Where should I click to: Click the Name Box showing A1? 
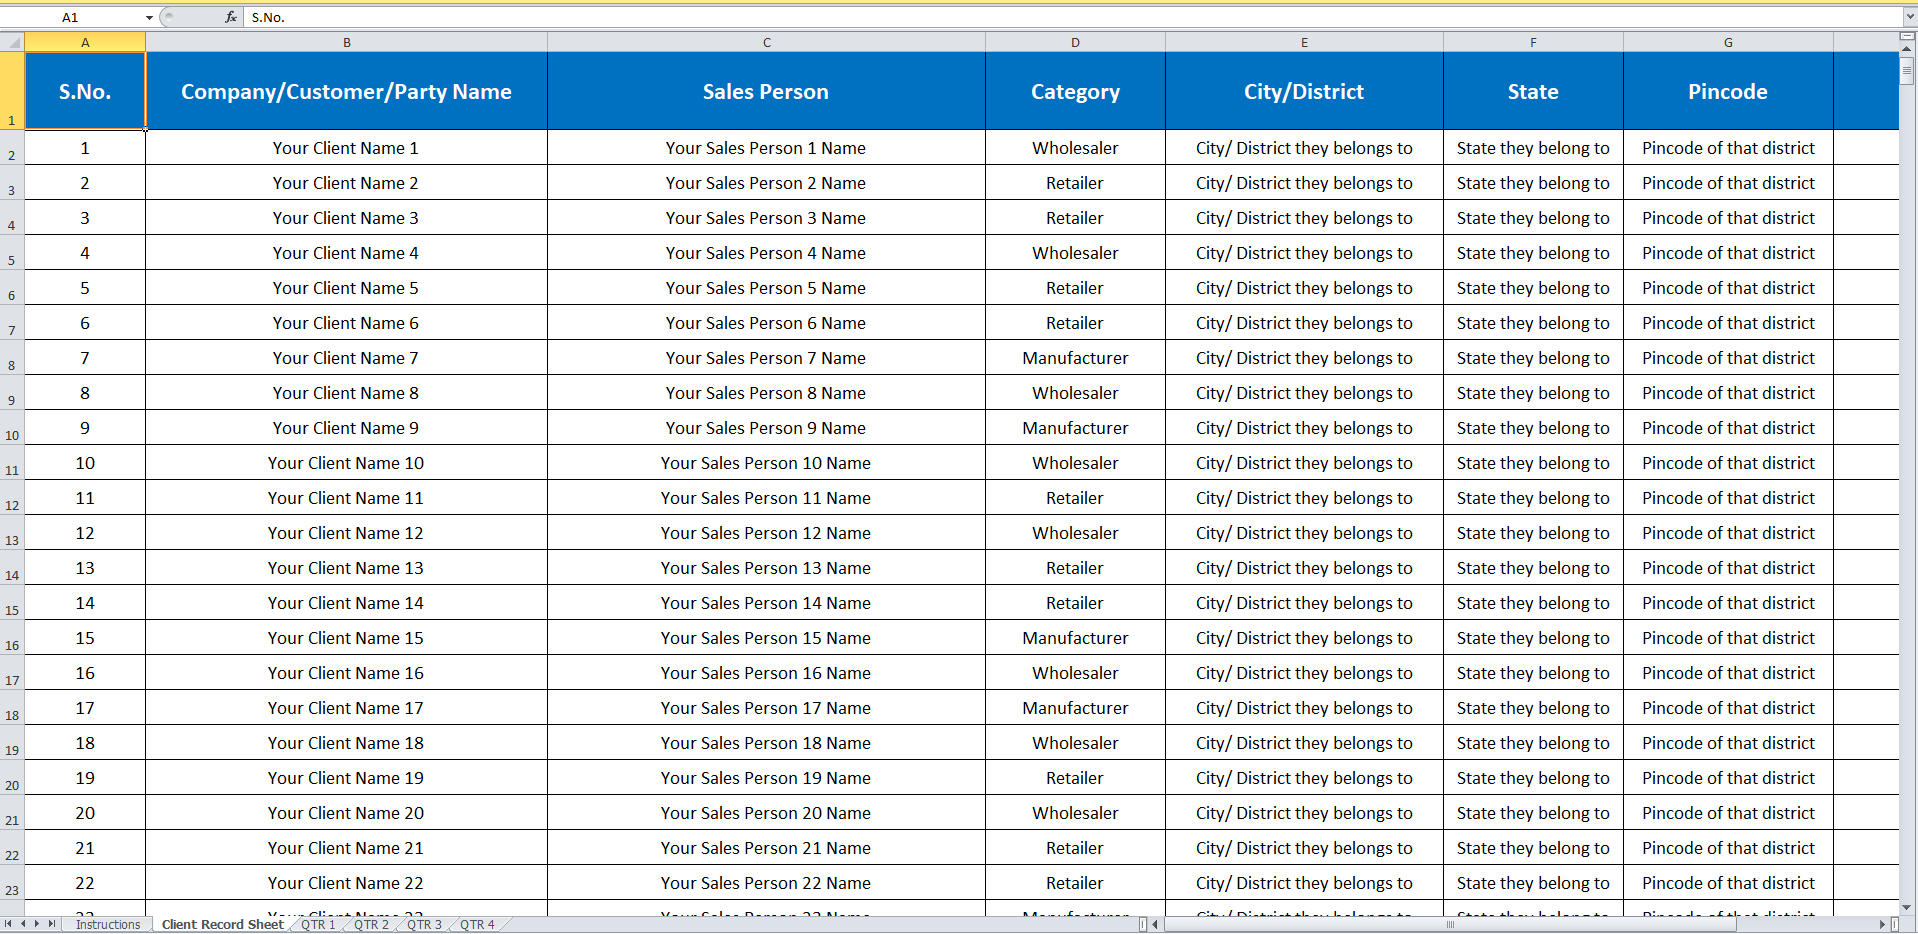(70, 17)
